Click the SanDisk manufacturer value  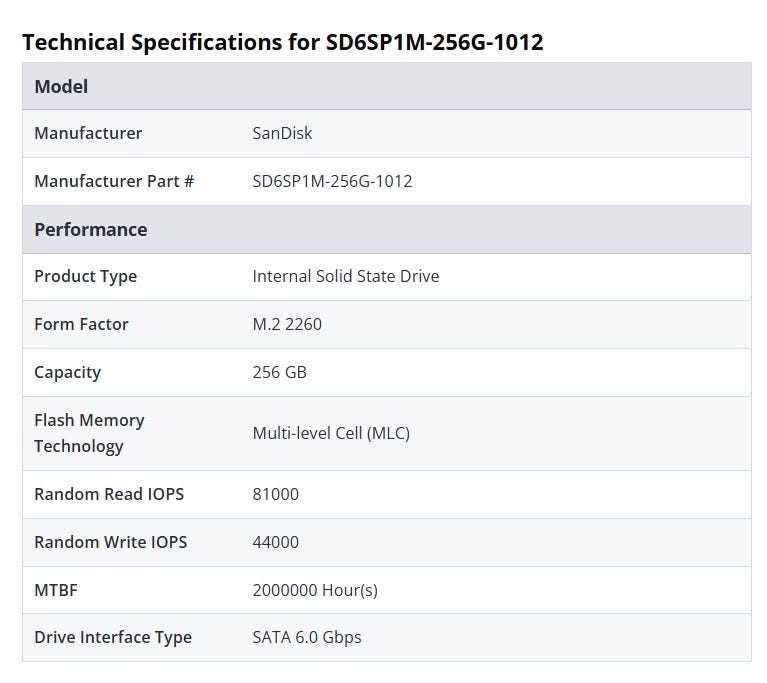click(282, 133)
